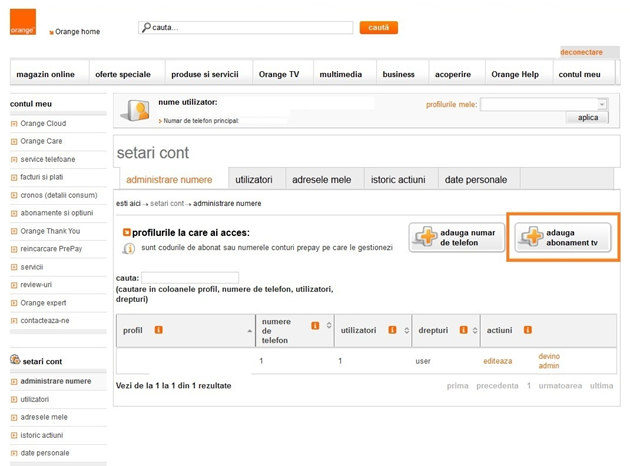Open the produse si servicii menu
Viewport: 630px width, 466px height.
(x=205, y=74)
